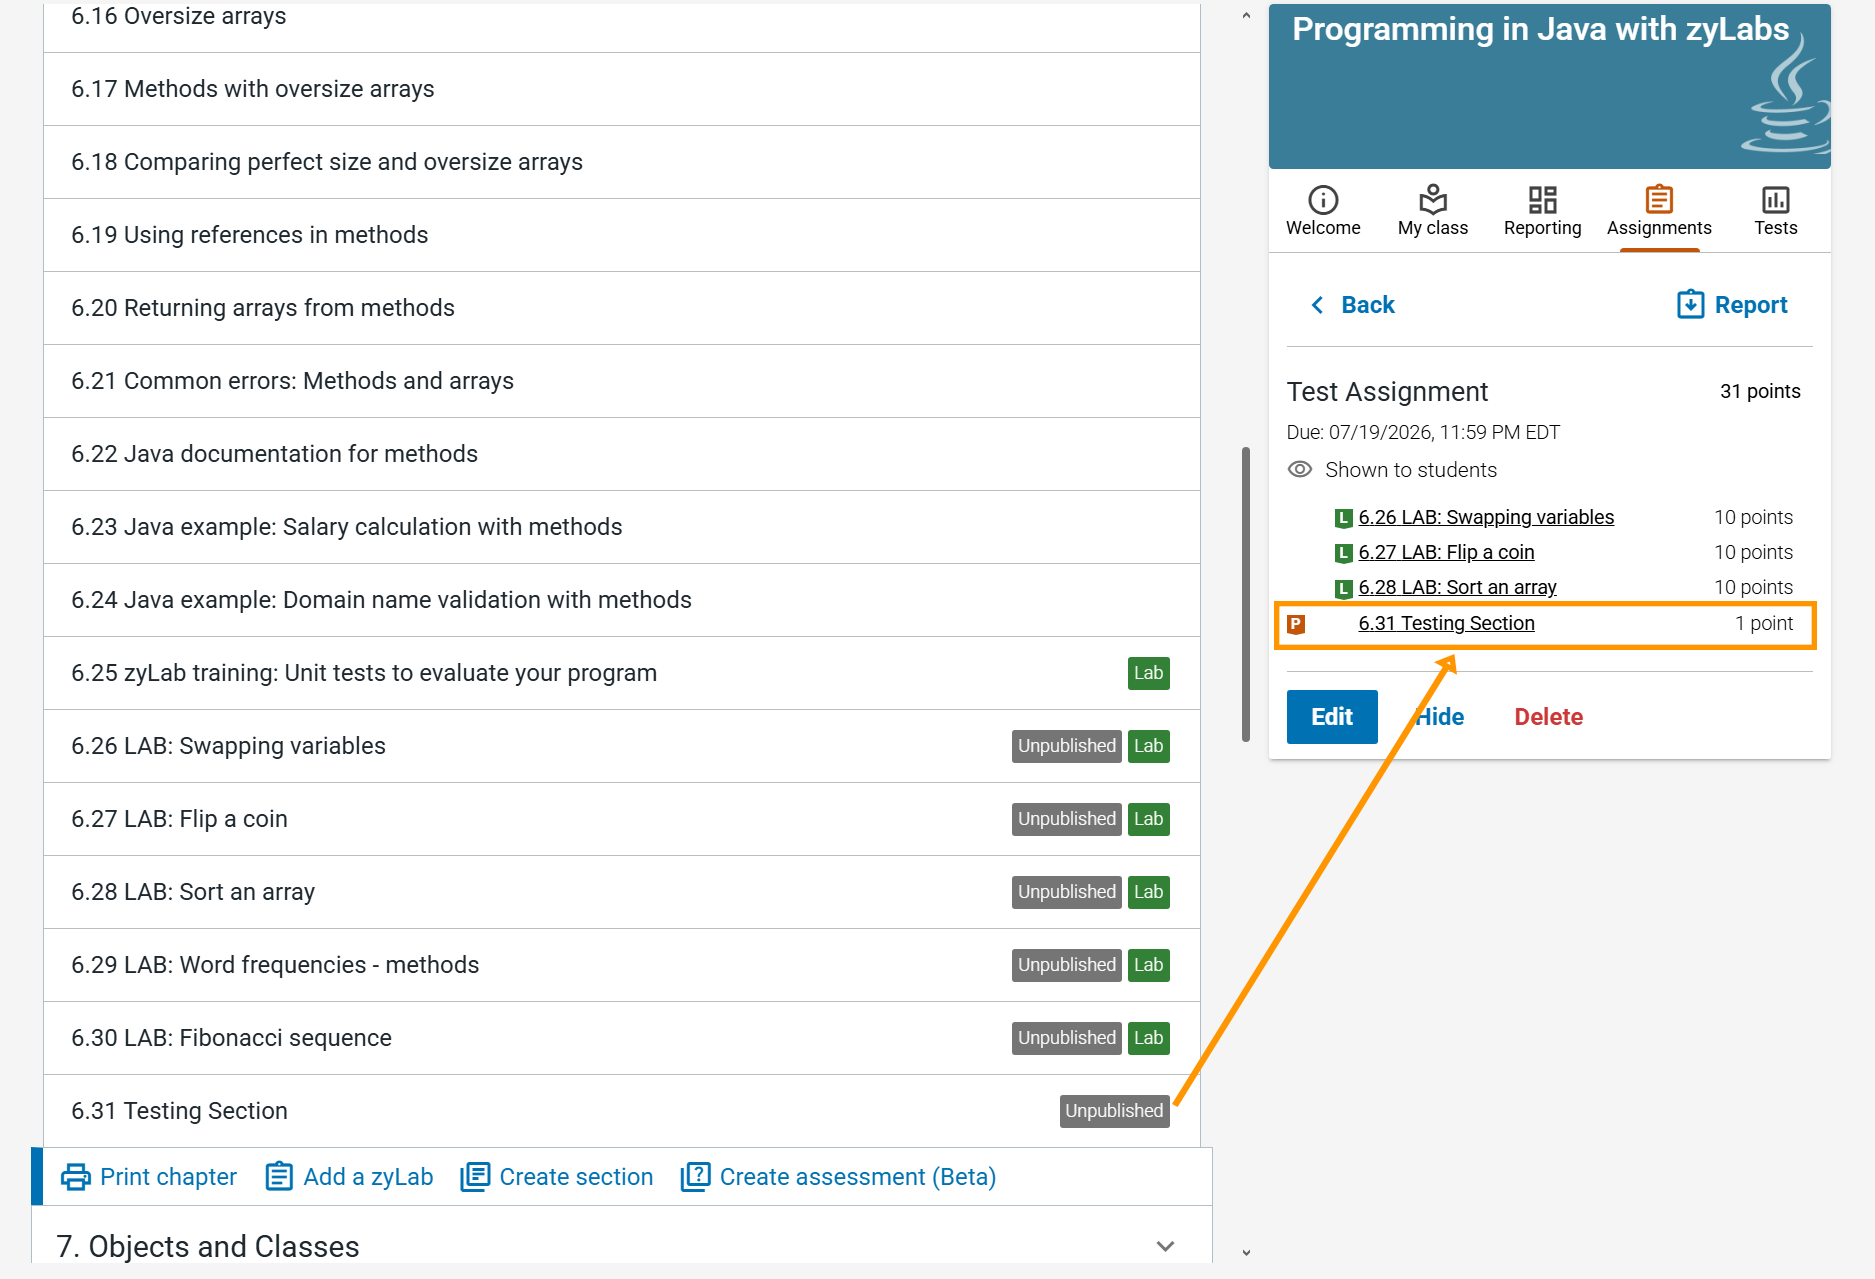Screen dimensions: 1875x1279
Task: Open section 6.25 zyLab training unit tests
Action: point(622,673)
